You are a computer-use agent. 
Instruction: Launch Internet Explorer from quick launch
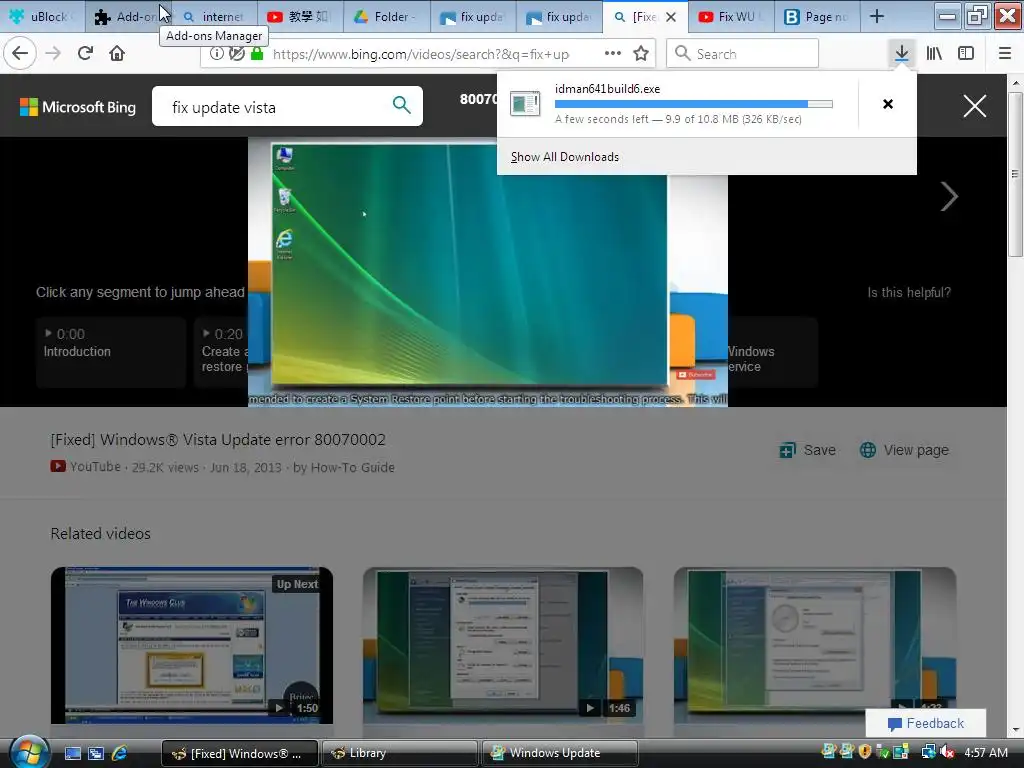120,753
